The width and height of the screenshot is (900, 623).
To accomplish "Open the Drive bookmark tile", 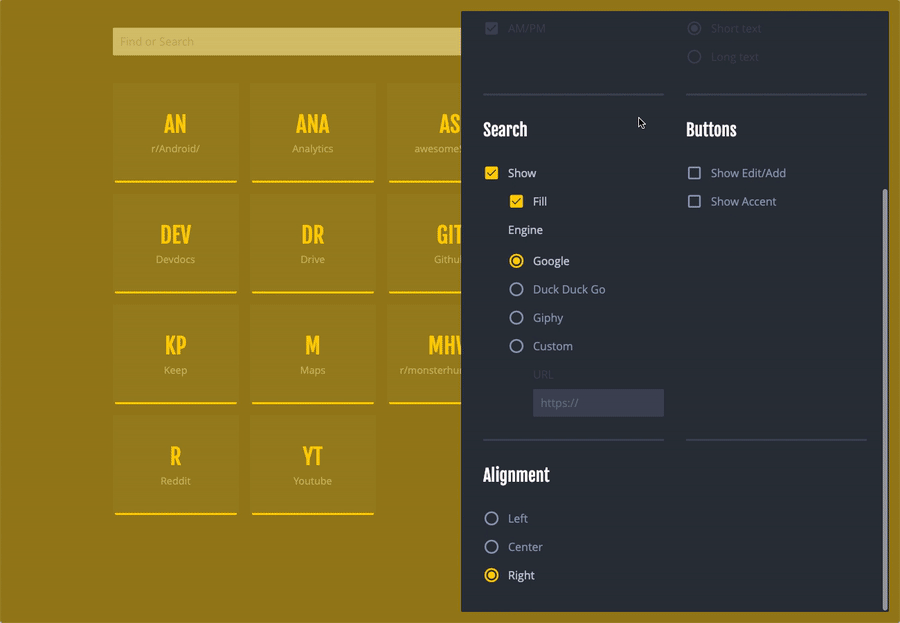I will coord(312,244).
